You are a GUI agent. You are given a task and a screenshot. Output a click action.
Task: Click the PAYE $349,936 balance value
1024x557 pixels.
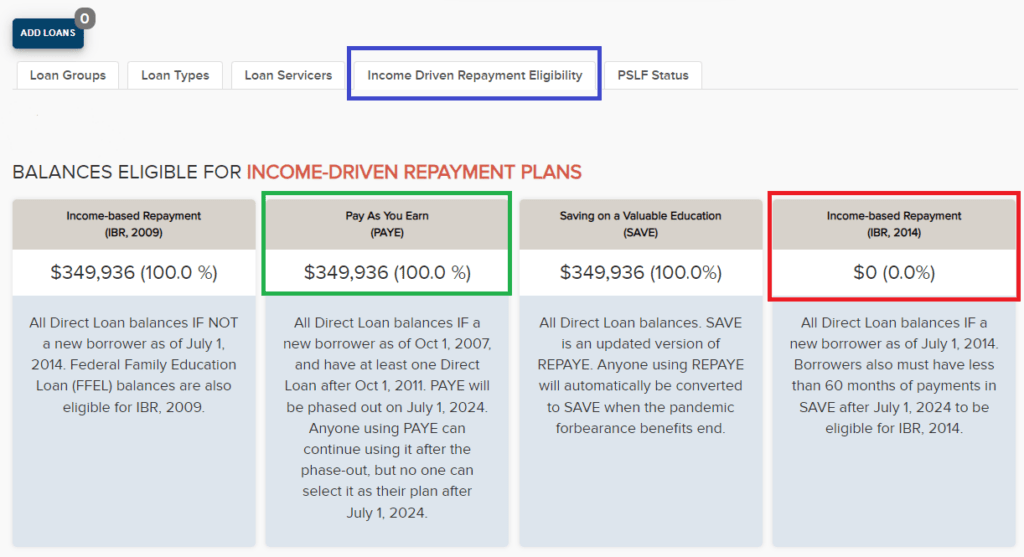pos(387,272)
